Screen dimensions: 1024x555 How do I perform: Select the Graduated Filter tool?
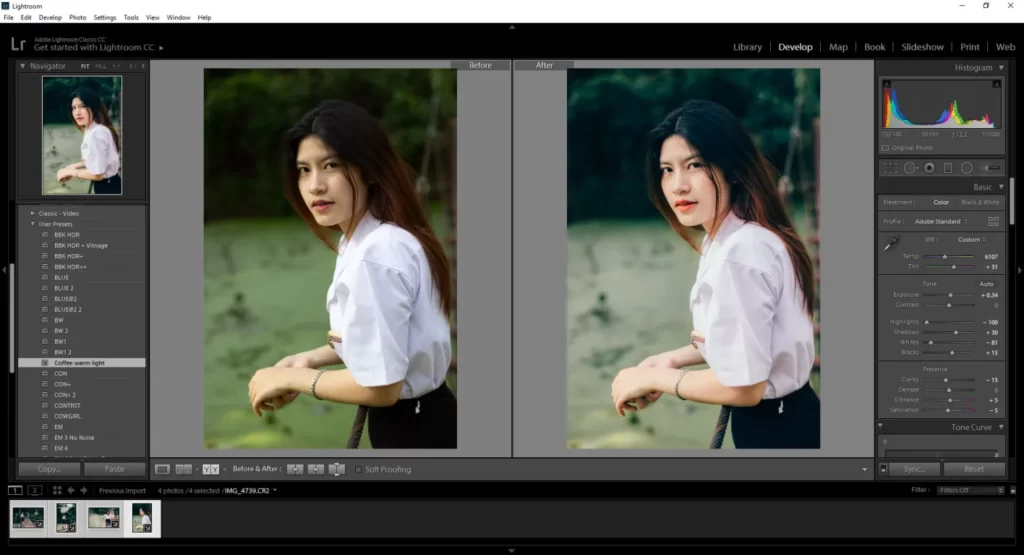click(x=948, y=168)
